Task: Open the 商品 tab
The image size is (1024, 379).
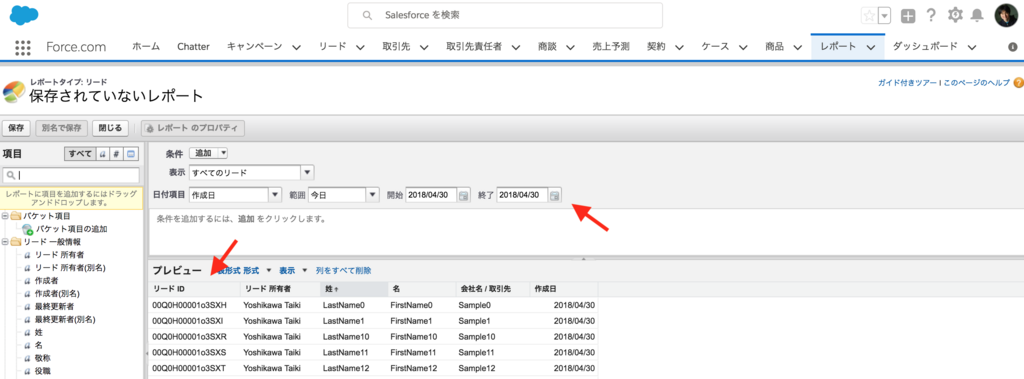Action: coord(775,46)
